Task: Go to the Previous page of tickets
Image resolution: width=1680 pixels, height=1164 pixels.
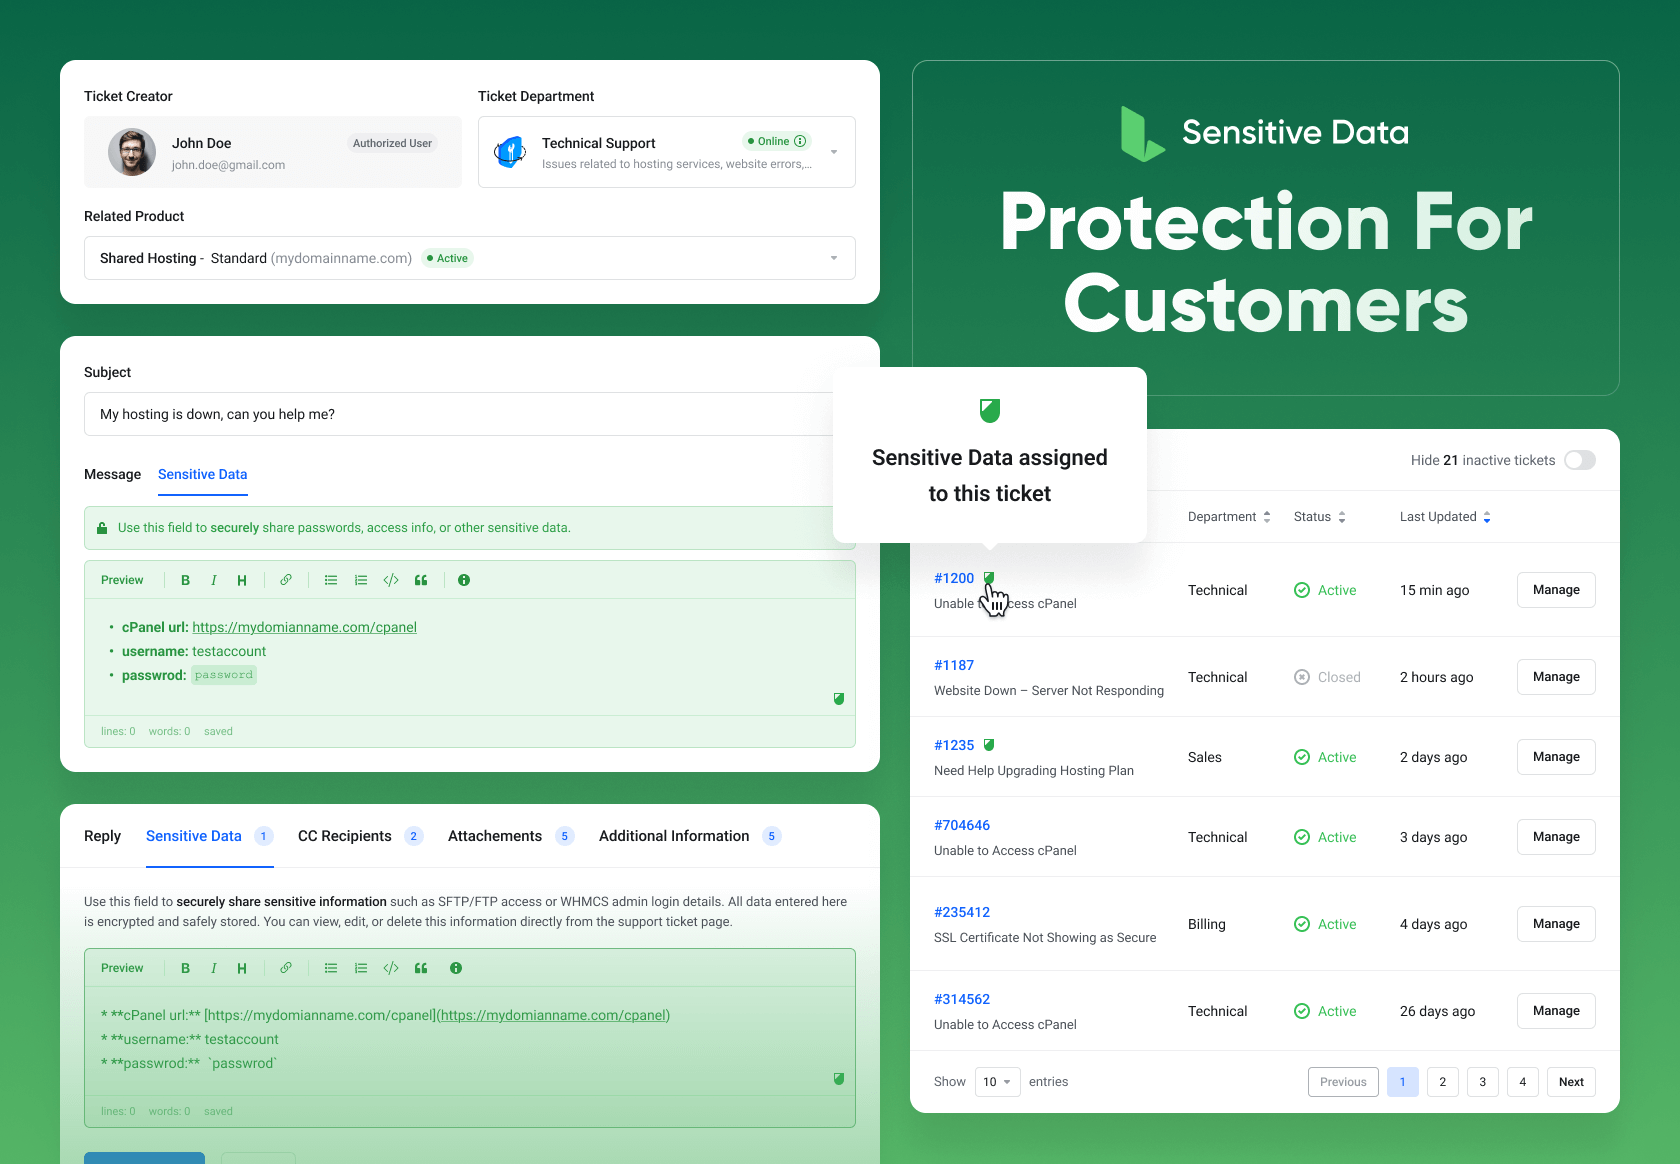Action: click(x=1343, y=1082)
